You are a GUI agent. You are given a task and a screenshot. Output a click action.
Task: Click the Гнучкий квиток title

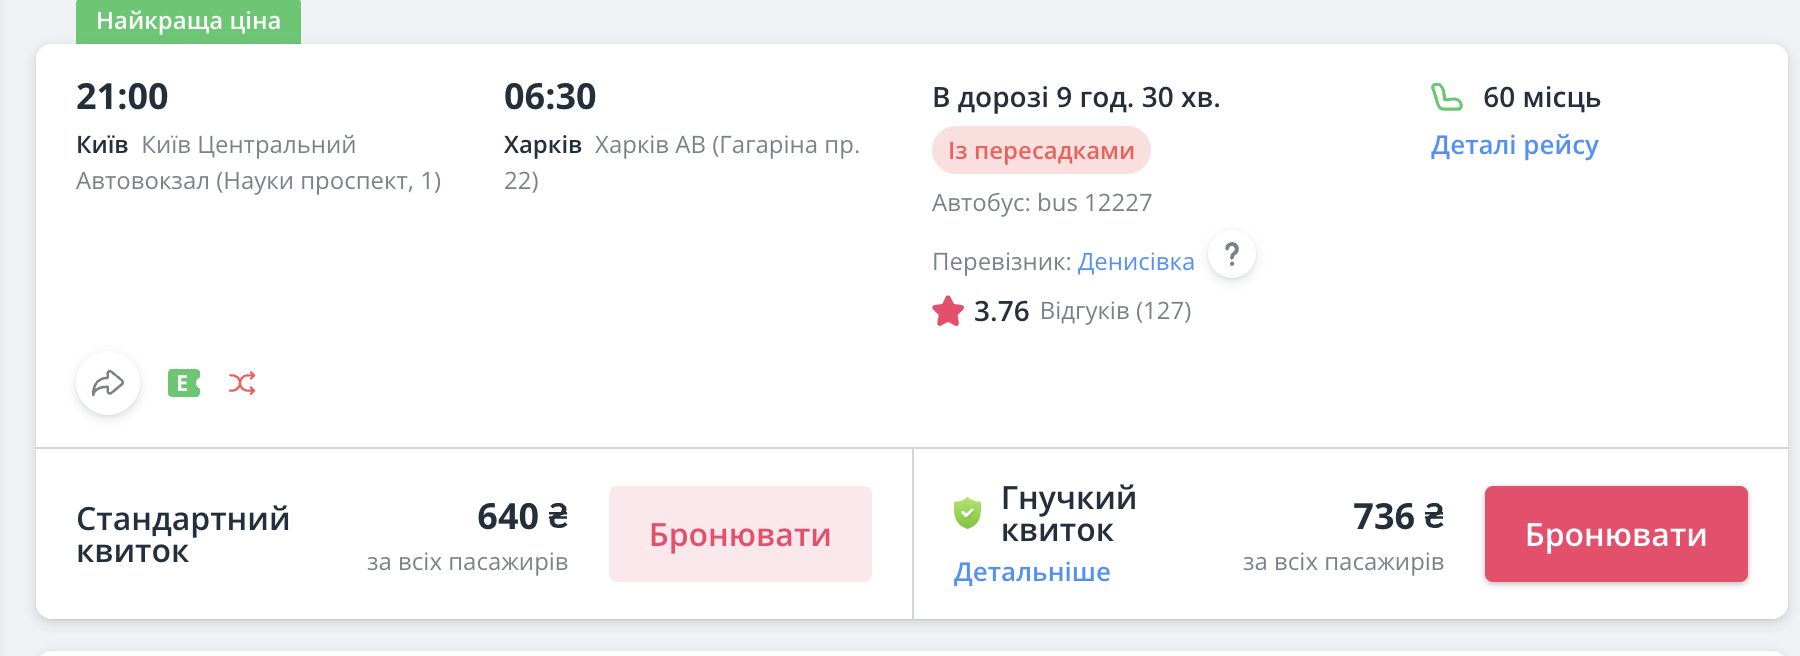tap(1068, 514)
